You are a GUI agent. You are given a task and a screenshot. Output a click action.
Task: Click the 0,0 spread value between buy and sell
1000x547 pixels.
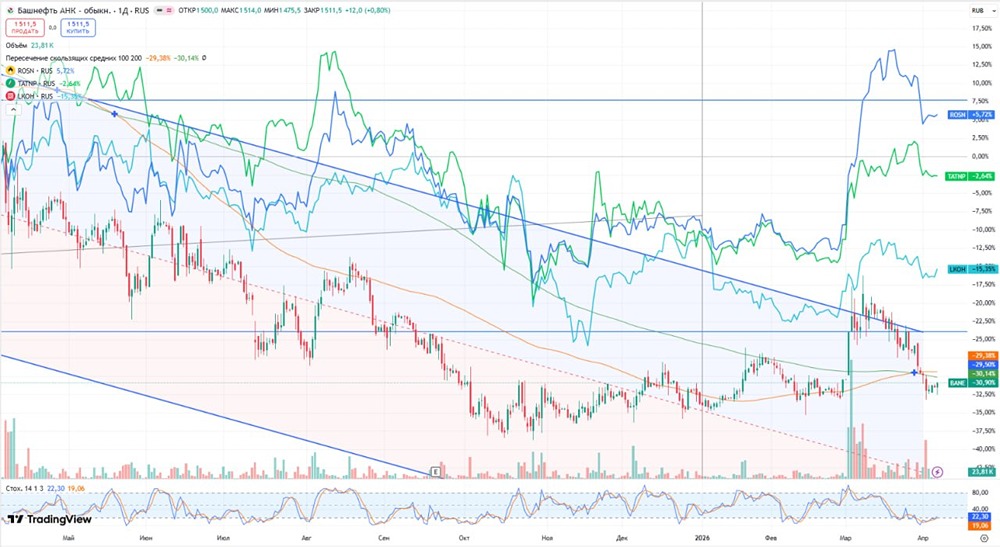coord(52,27)
